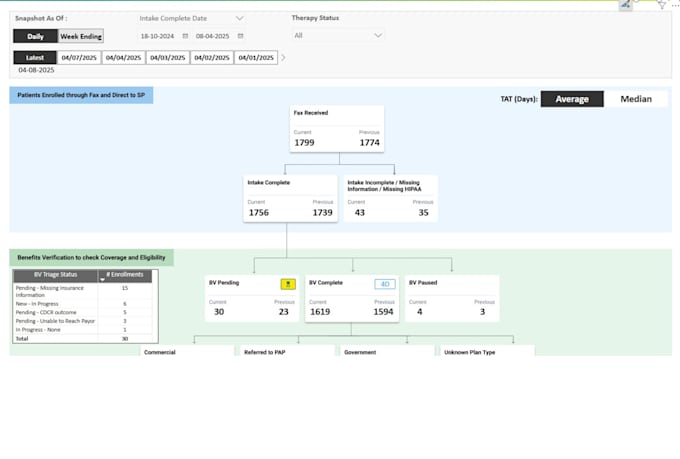Switch snapshot to Week Ending
This screenshot has width=680, height=459.
[81, 36]
